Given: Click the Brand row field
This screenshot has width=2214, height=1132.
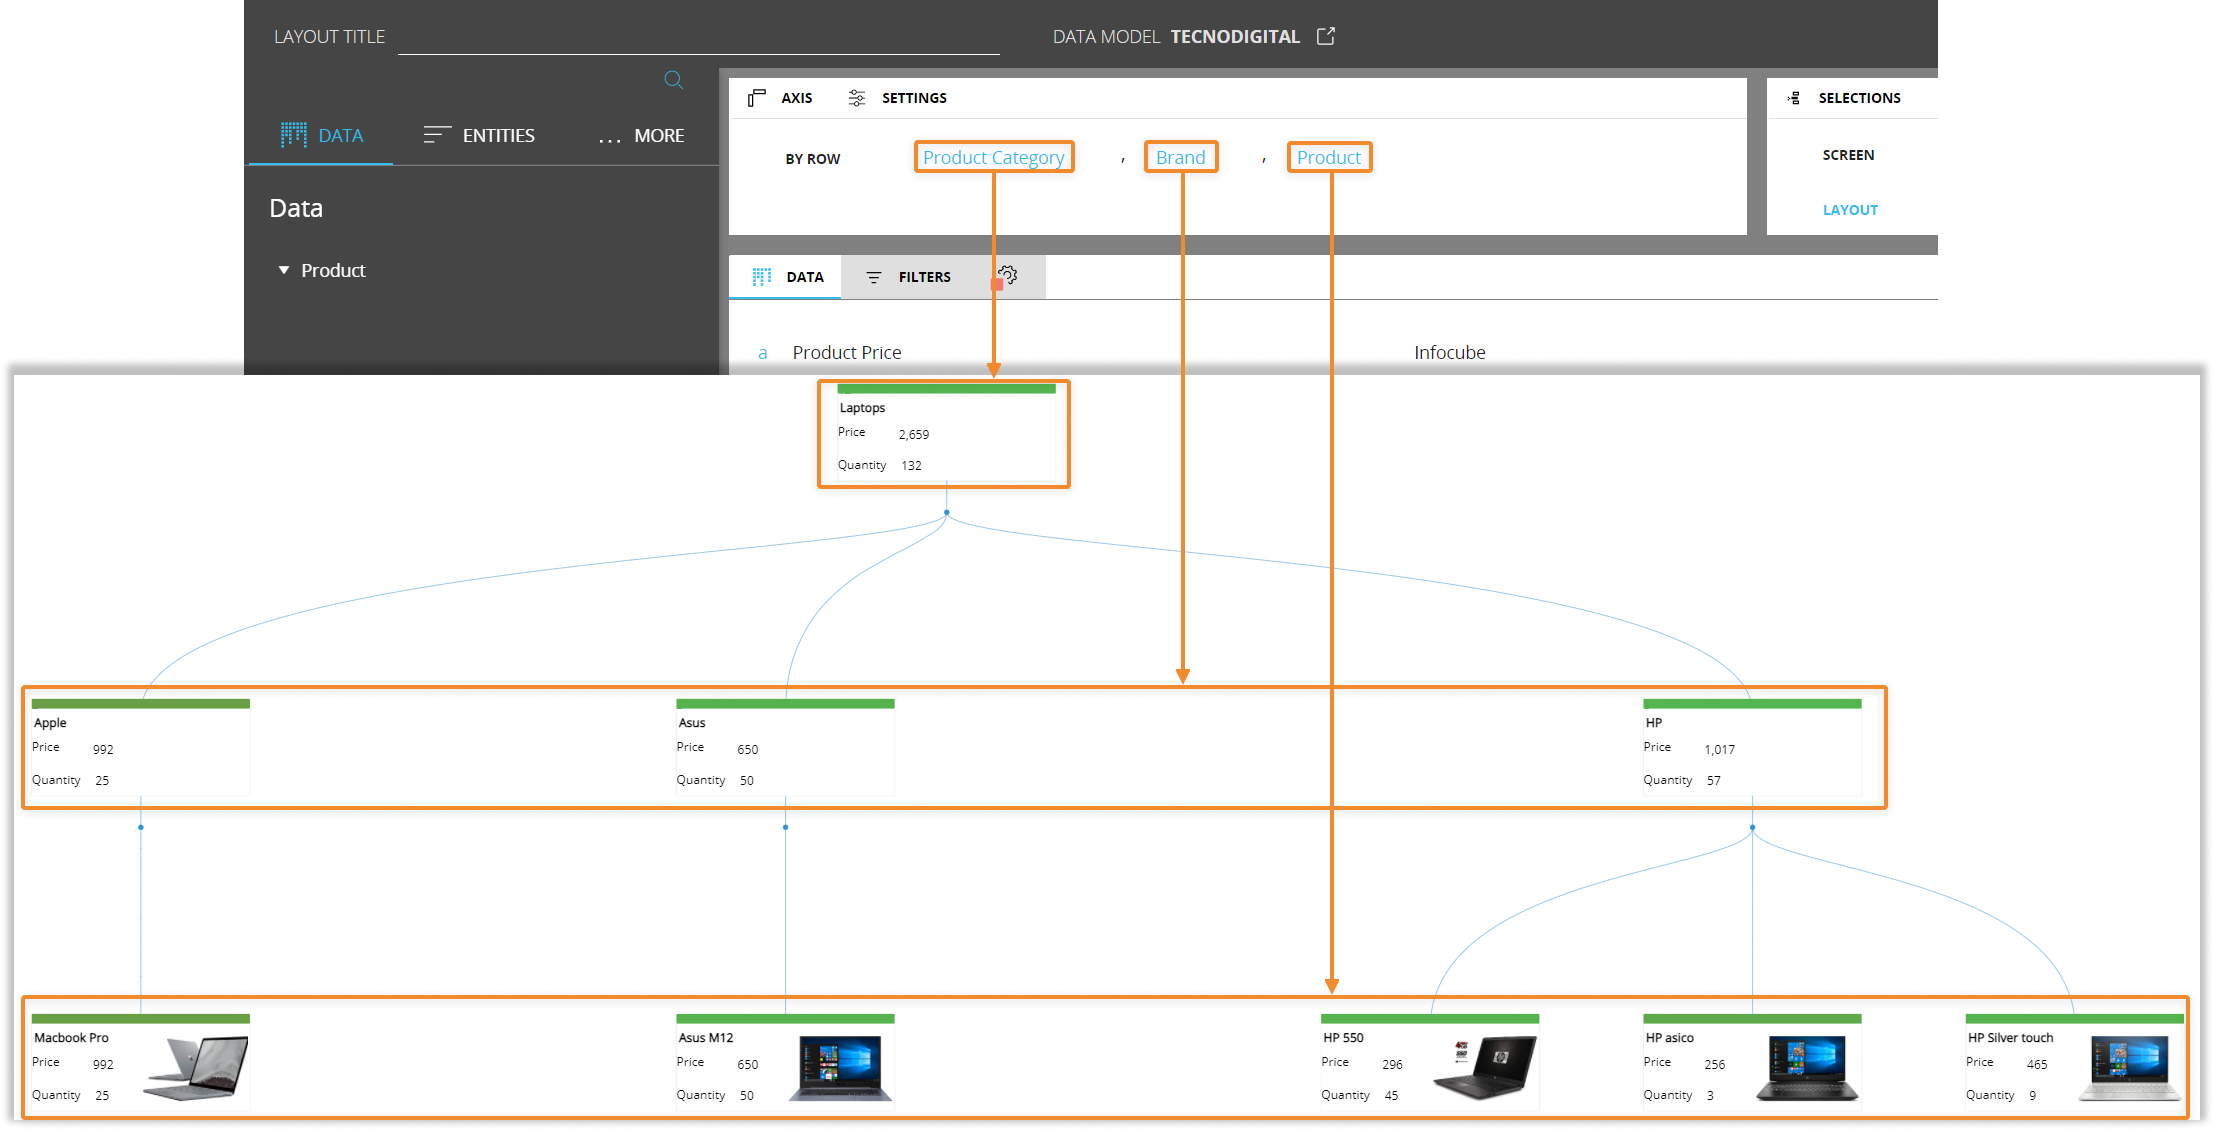Looking at the screenshot, I should coord(1180,157).
